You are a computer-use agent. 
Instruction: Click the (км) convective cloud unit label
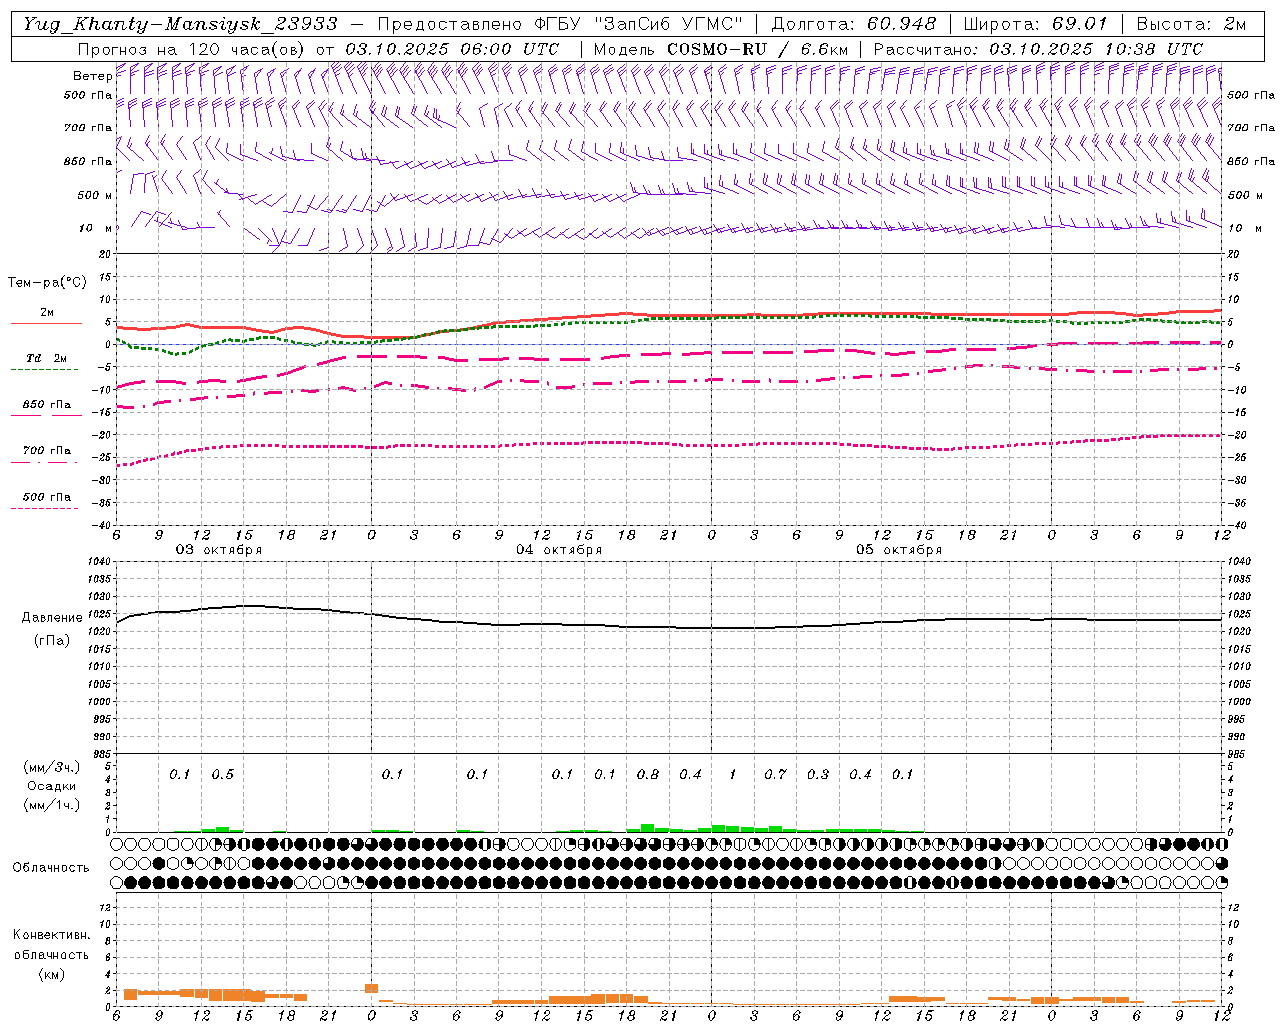click(x=51, y=974)
